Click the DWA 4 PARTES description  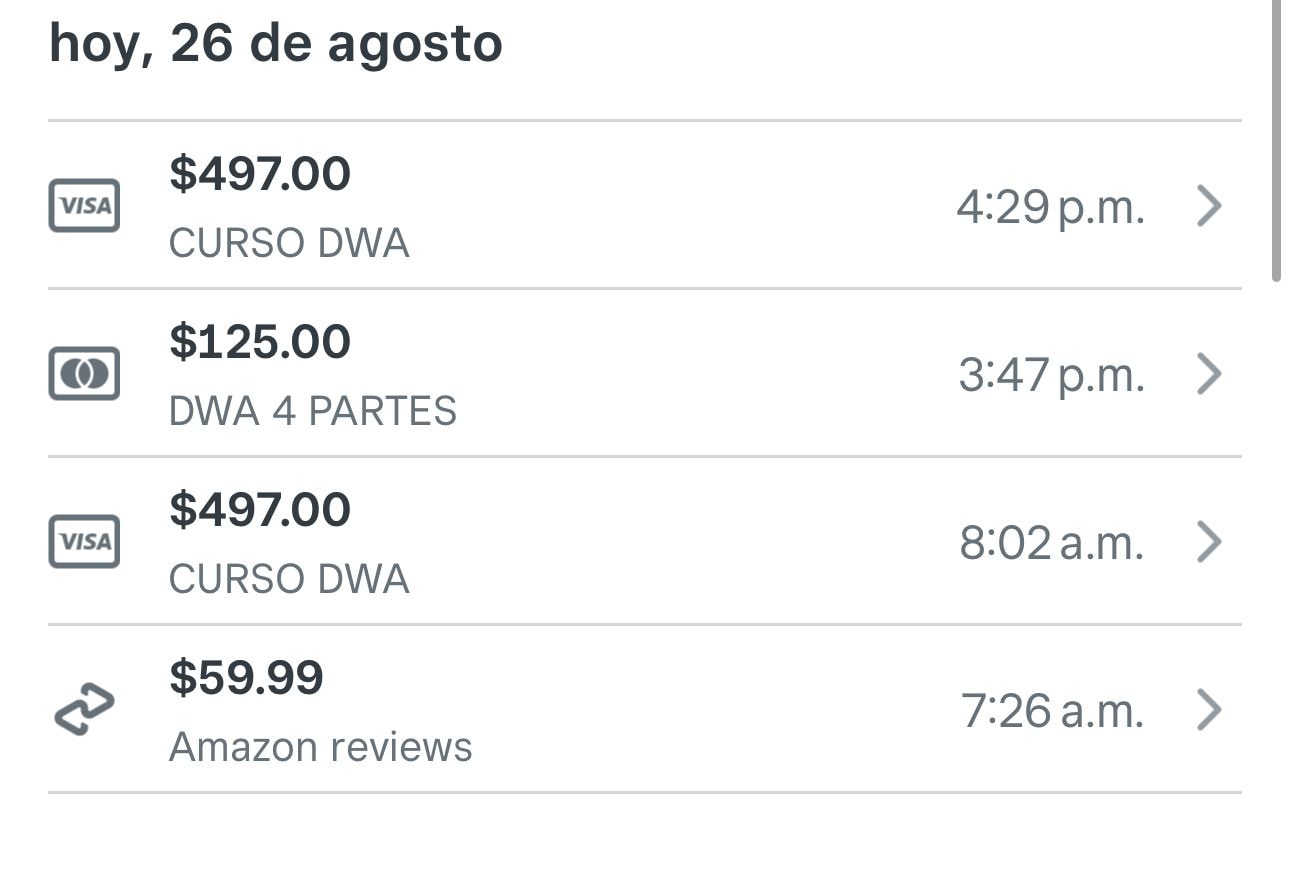(312, 411)
